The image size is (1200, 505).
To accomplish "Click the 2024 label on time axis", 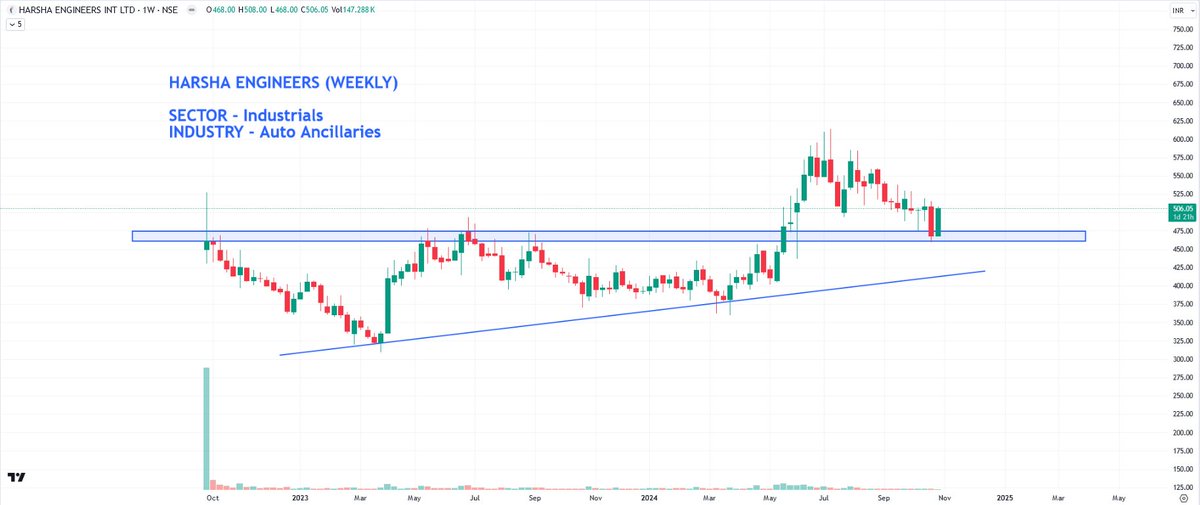I will click(x=648, y=496).
